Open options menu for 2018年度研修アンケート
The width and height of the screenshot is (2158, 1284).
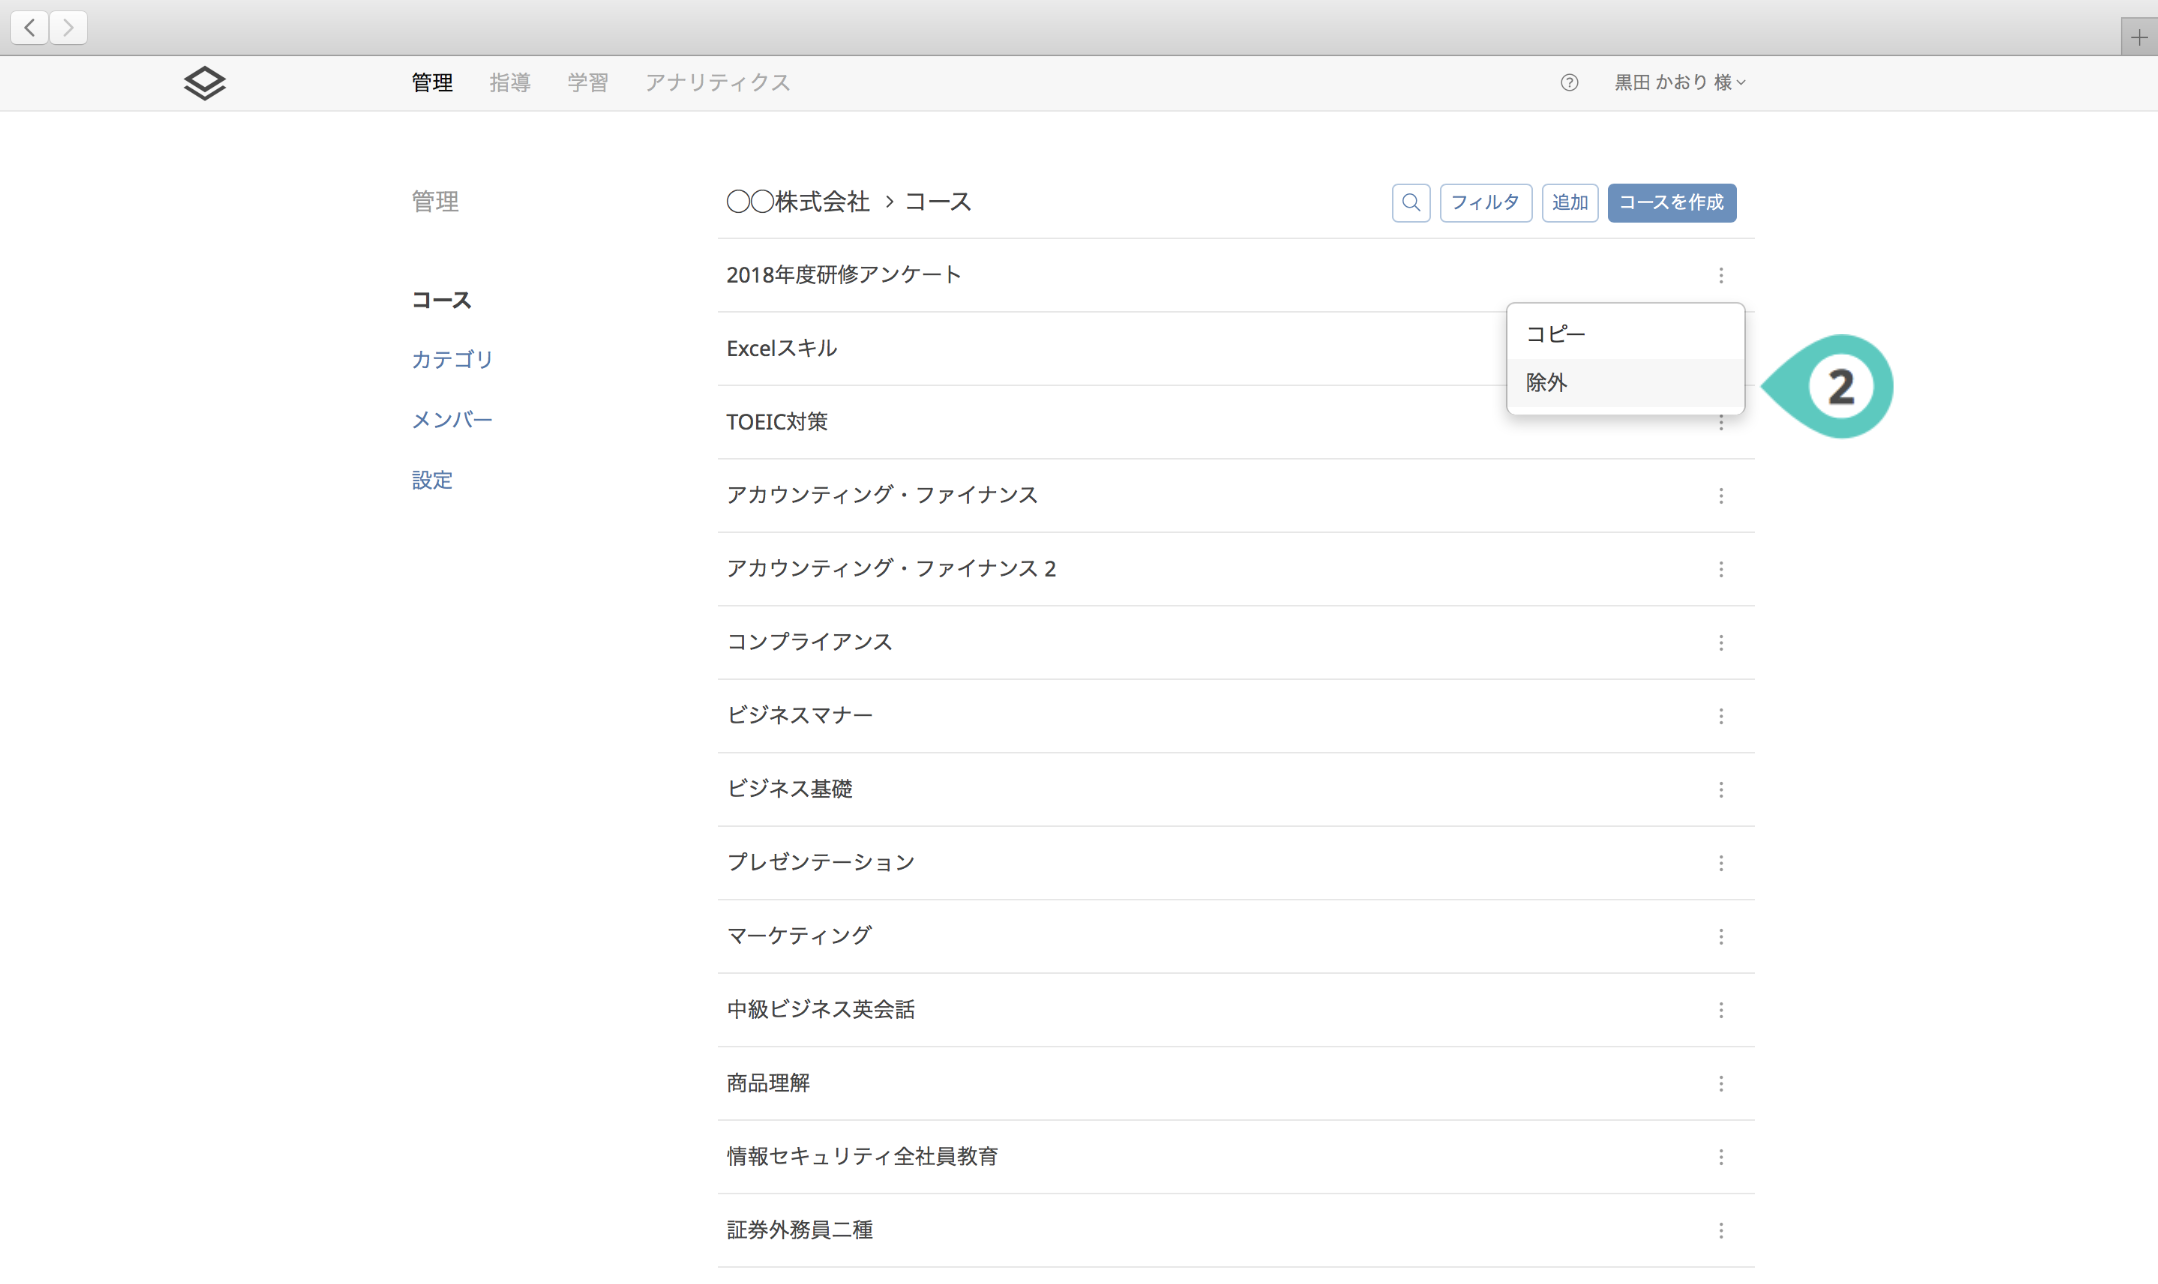(x=1720, y=275)
